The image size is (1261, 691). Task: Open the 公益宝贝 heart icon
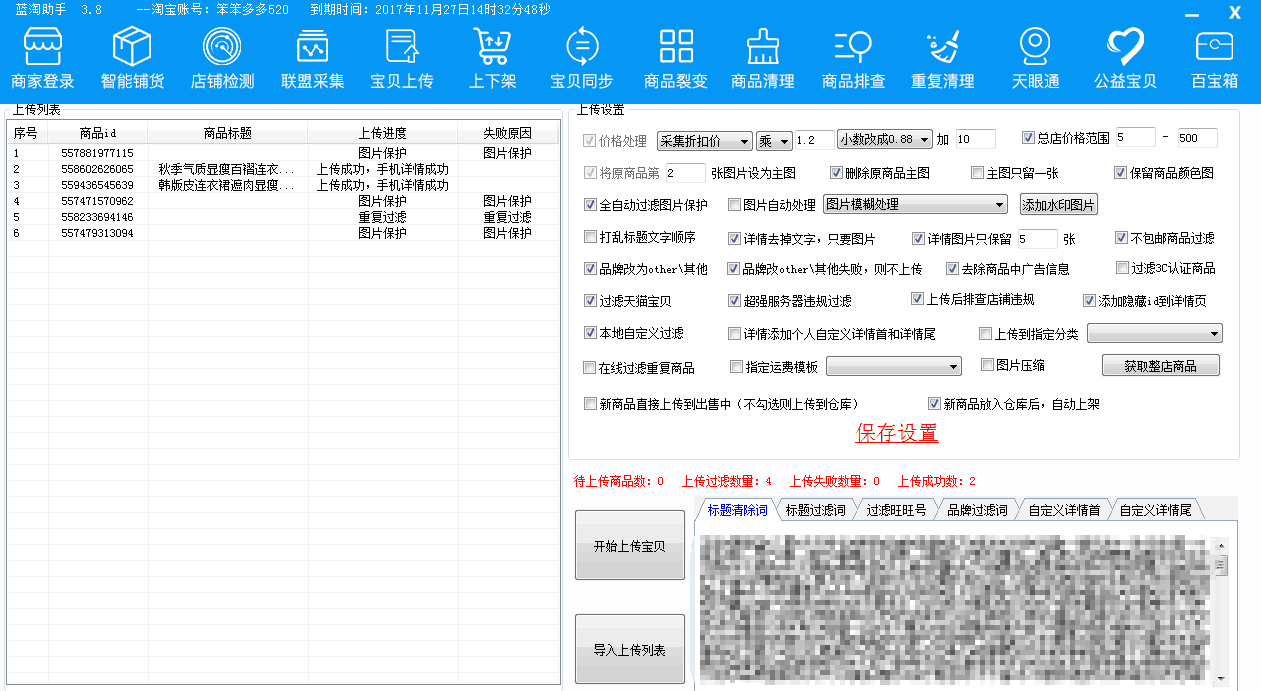pos(1125,48)
